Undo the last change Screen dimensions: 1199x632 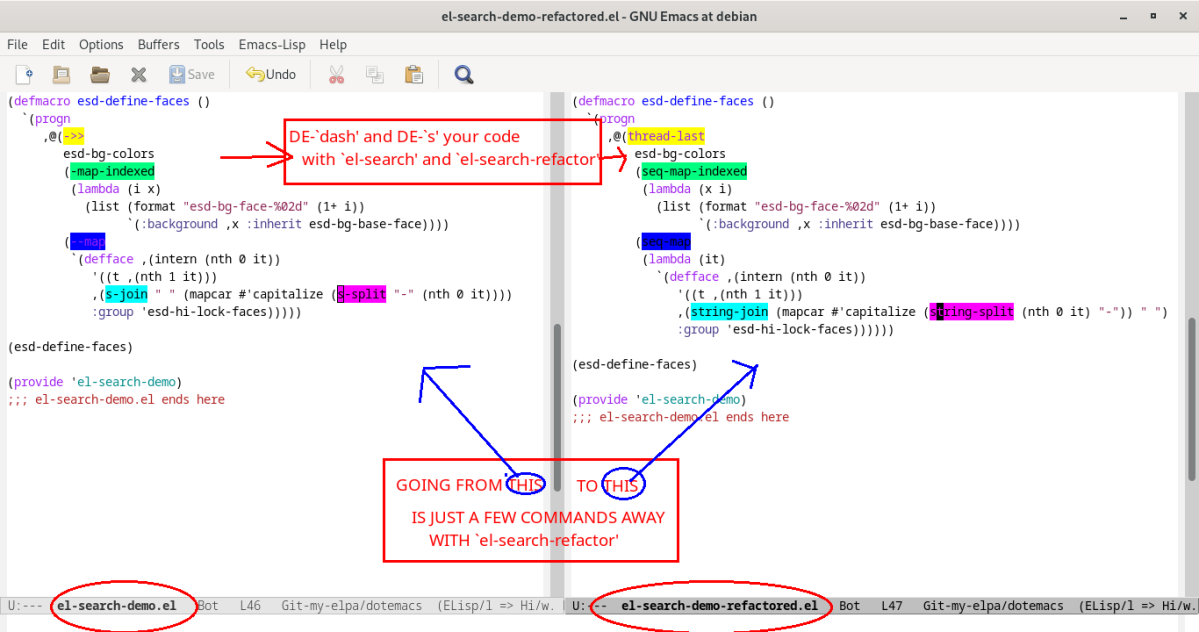pyautogui.click(x=270, y=74)
